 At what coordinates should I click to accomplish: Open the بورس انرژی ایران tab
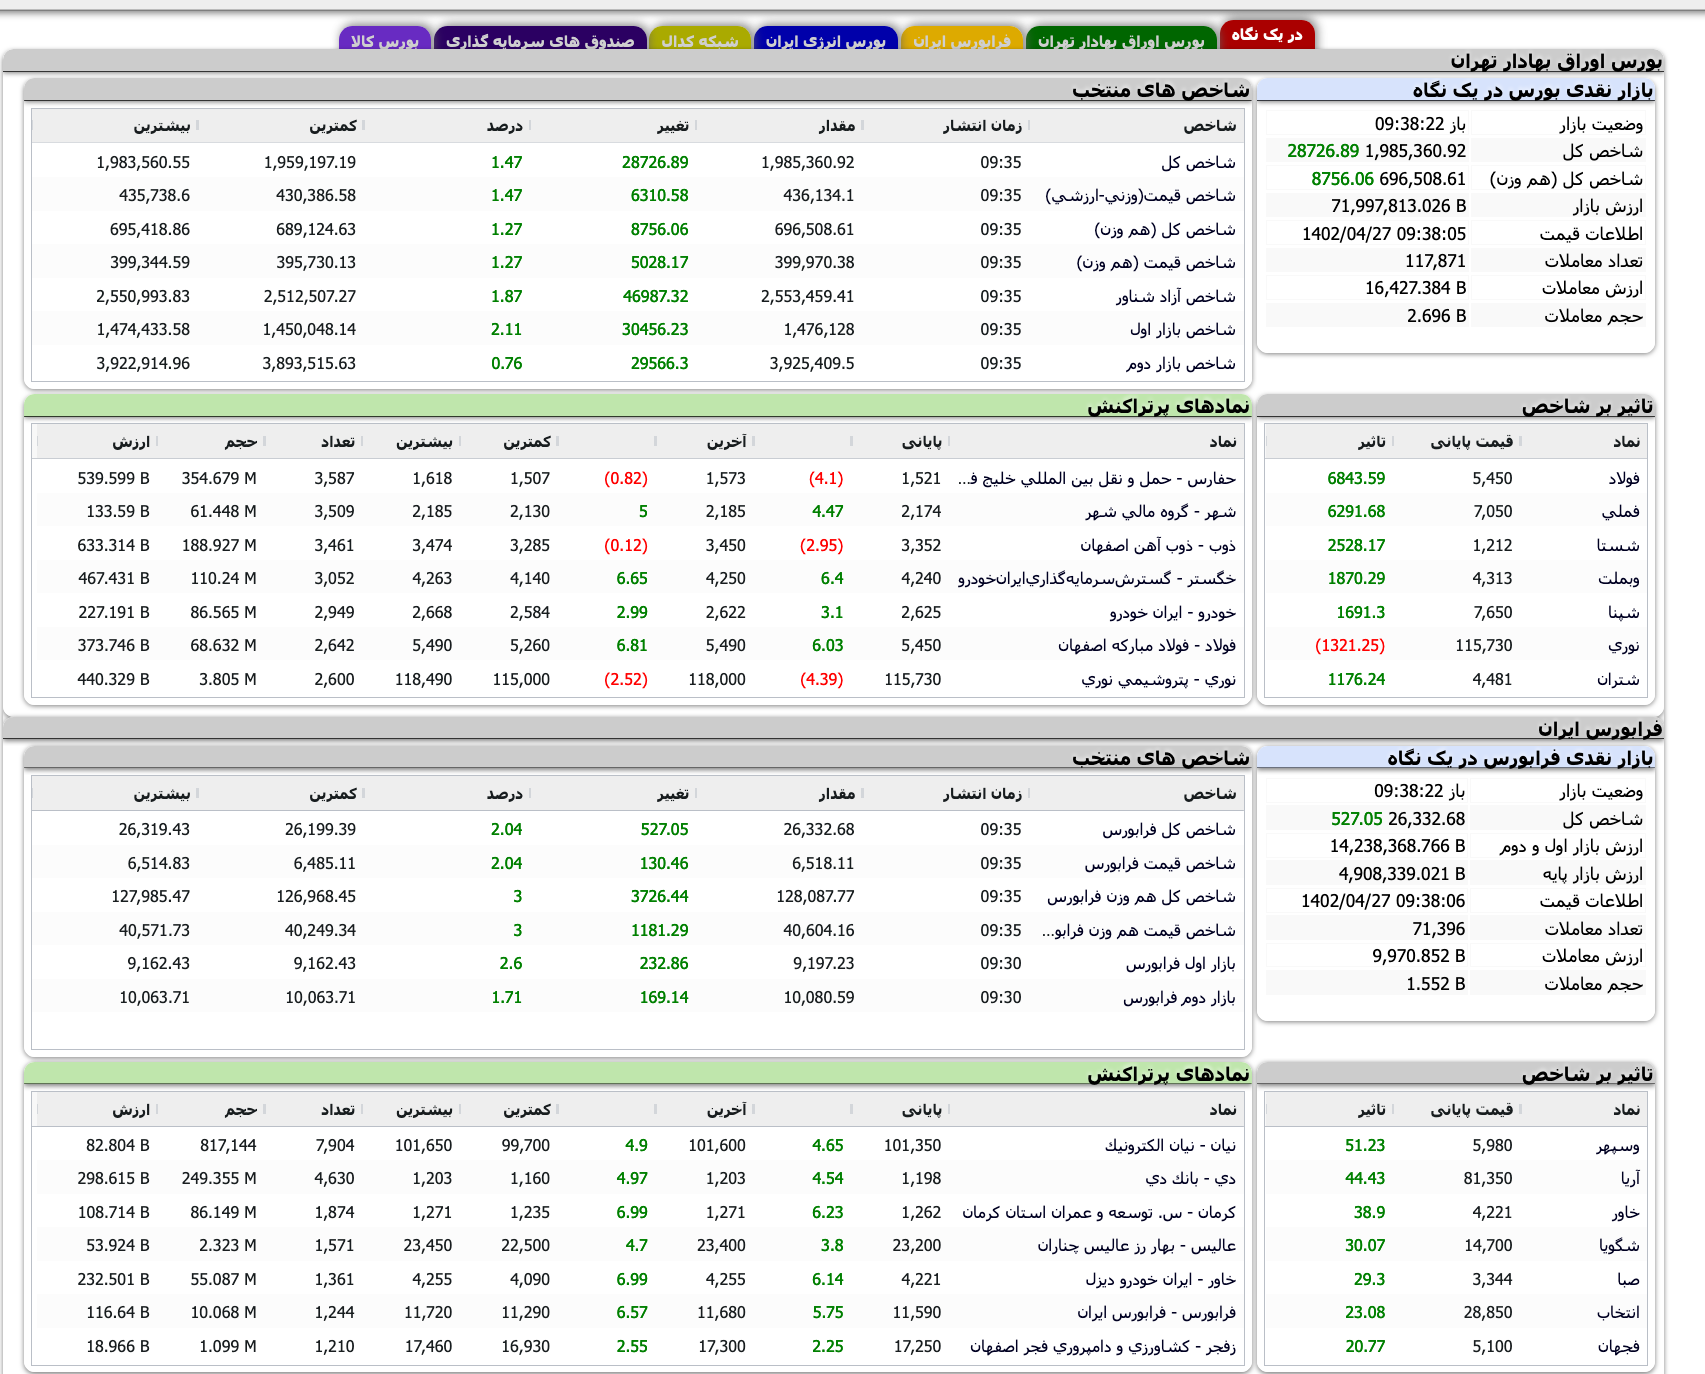click(x=825, y=38)
